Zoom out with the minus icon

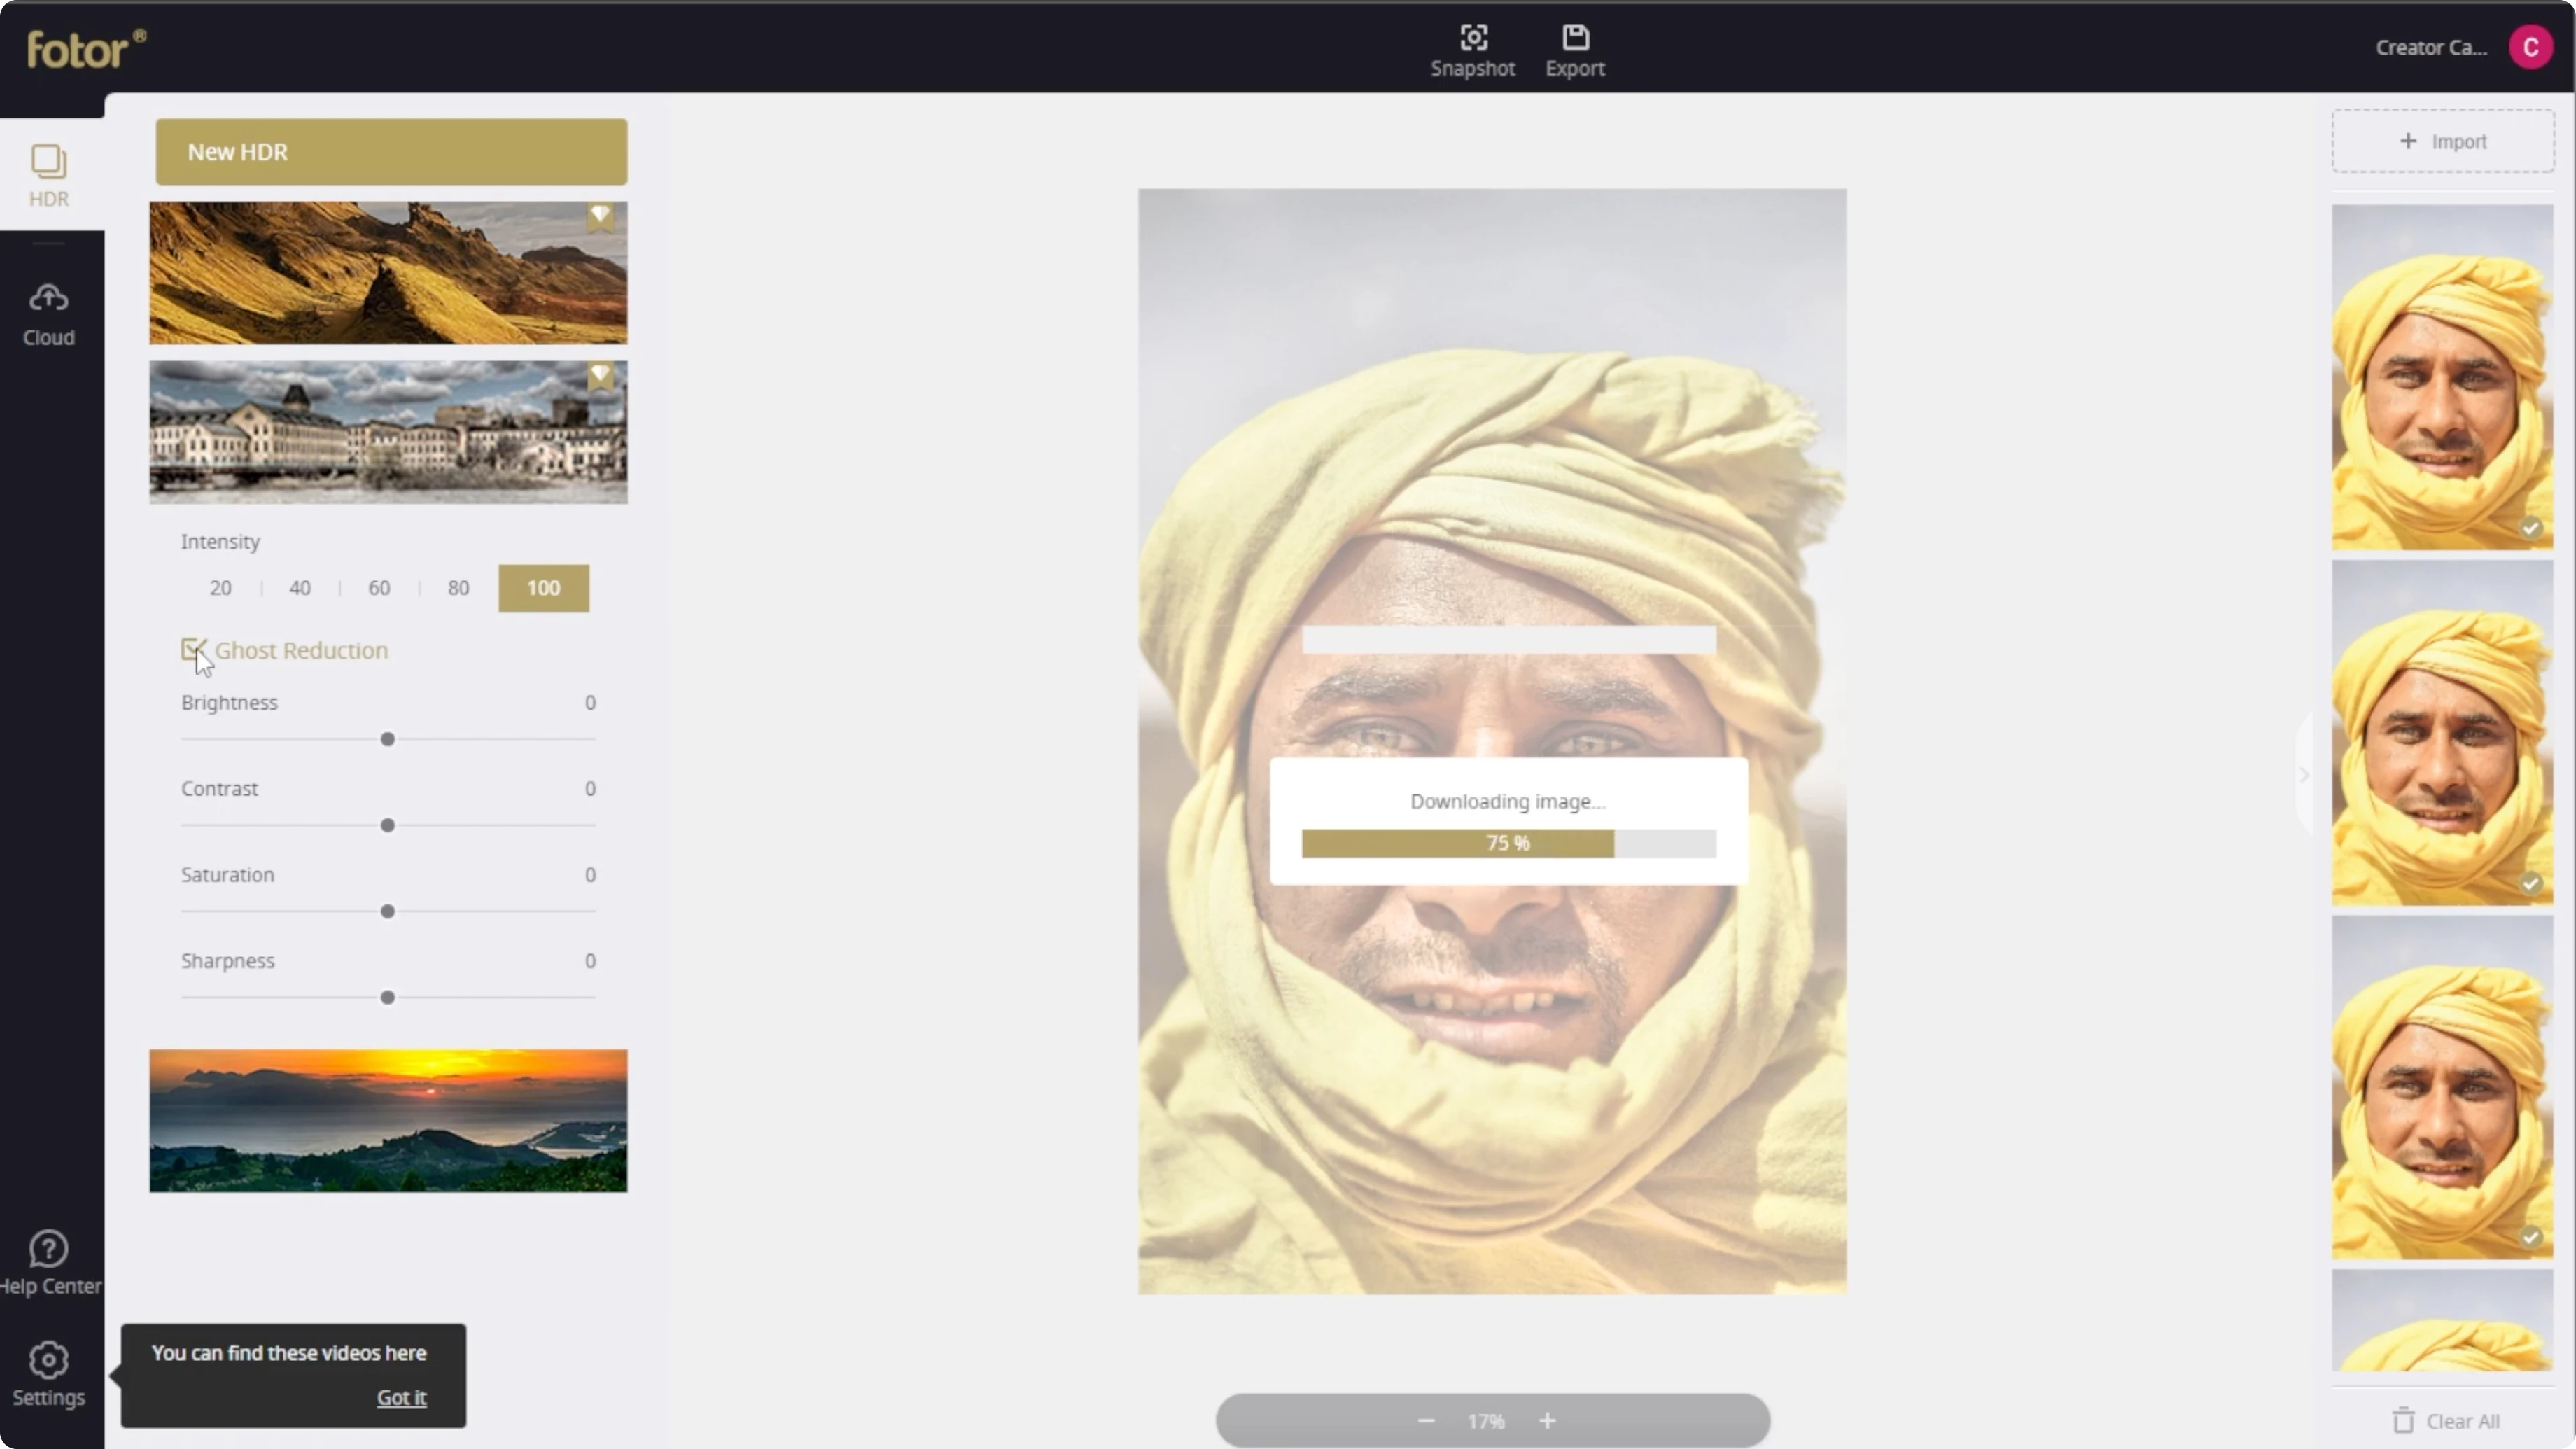[x=1426, y=1421]
